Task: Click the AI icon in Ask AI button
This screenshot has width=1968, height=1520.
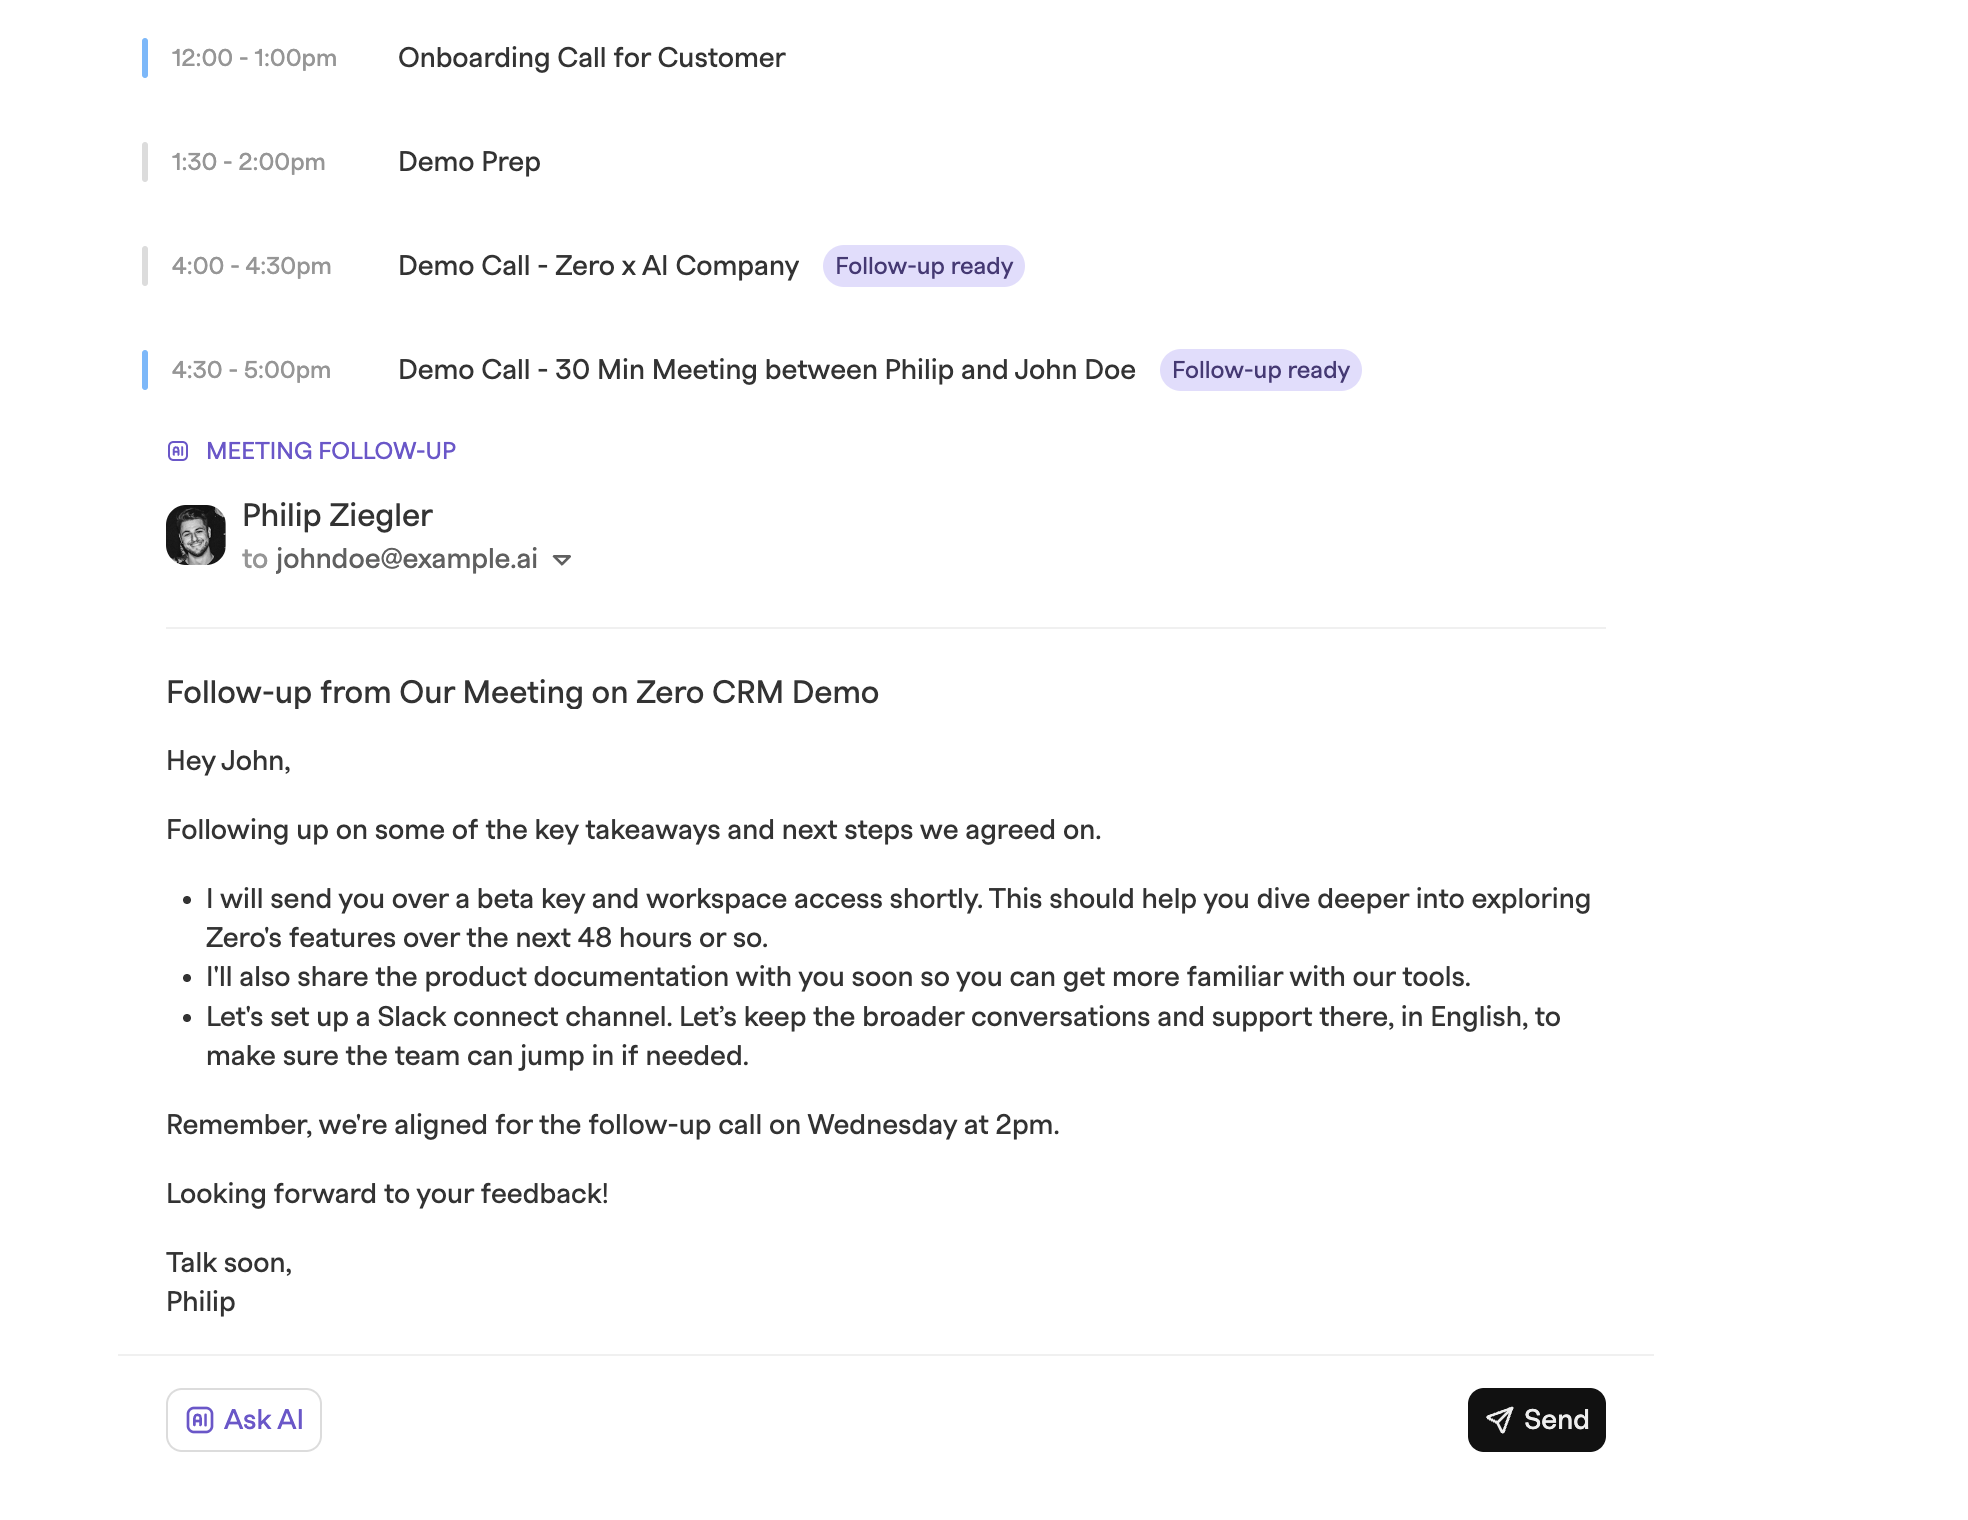Action: (x=200, y=1420)
